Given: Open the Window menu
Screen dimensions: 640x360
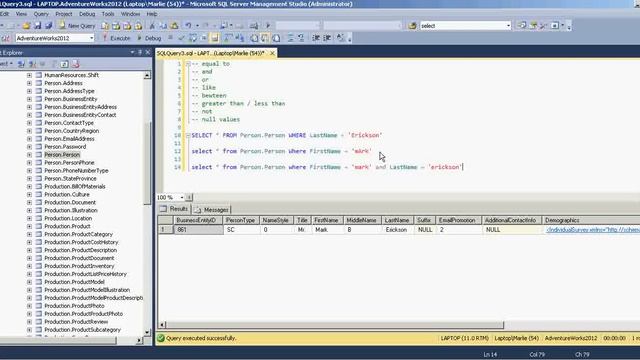Looking at the screenshot, I should pos(131,14).
